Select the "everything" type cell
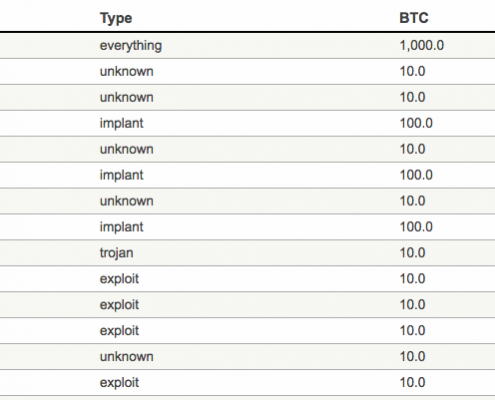This screenshot has height=400, width=495. click(131, 46)
